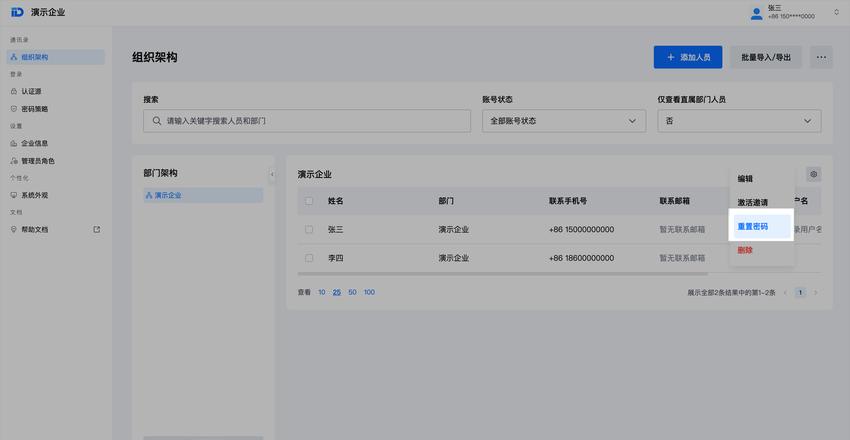Focus the 搜索 keyword input field

(x=307, y=121)
